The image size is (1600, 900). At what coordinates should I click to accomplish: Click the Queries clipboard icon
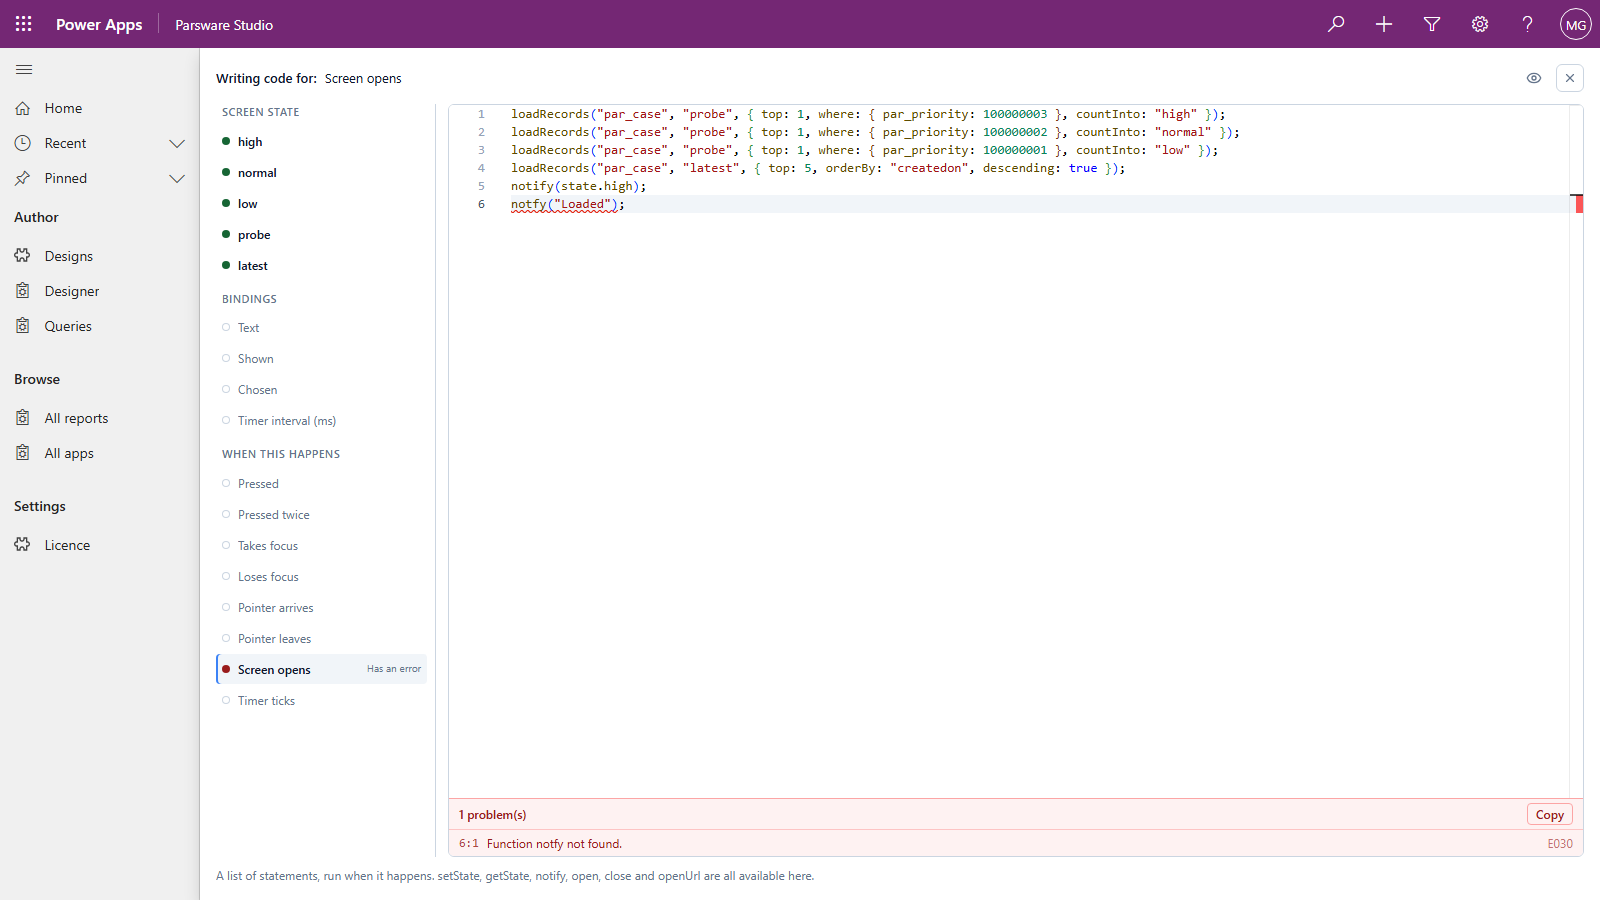23,326
